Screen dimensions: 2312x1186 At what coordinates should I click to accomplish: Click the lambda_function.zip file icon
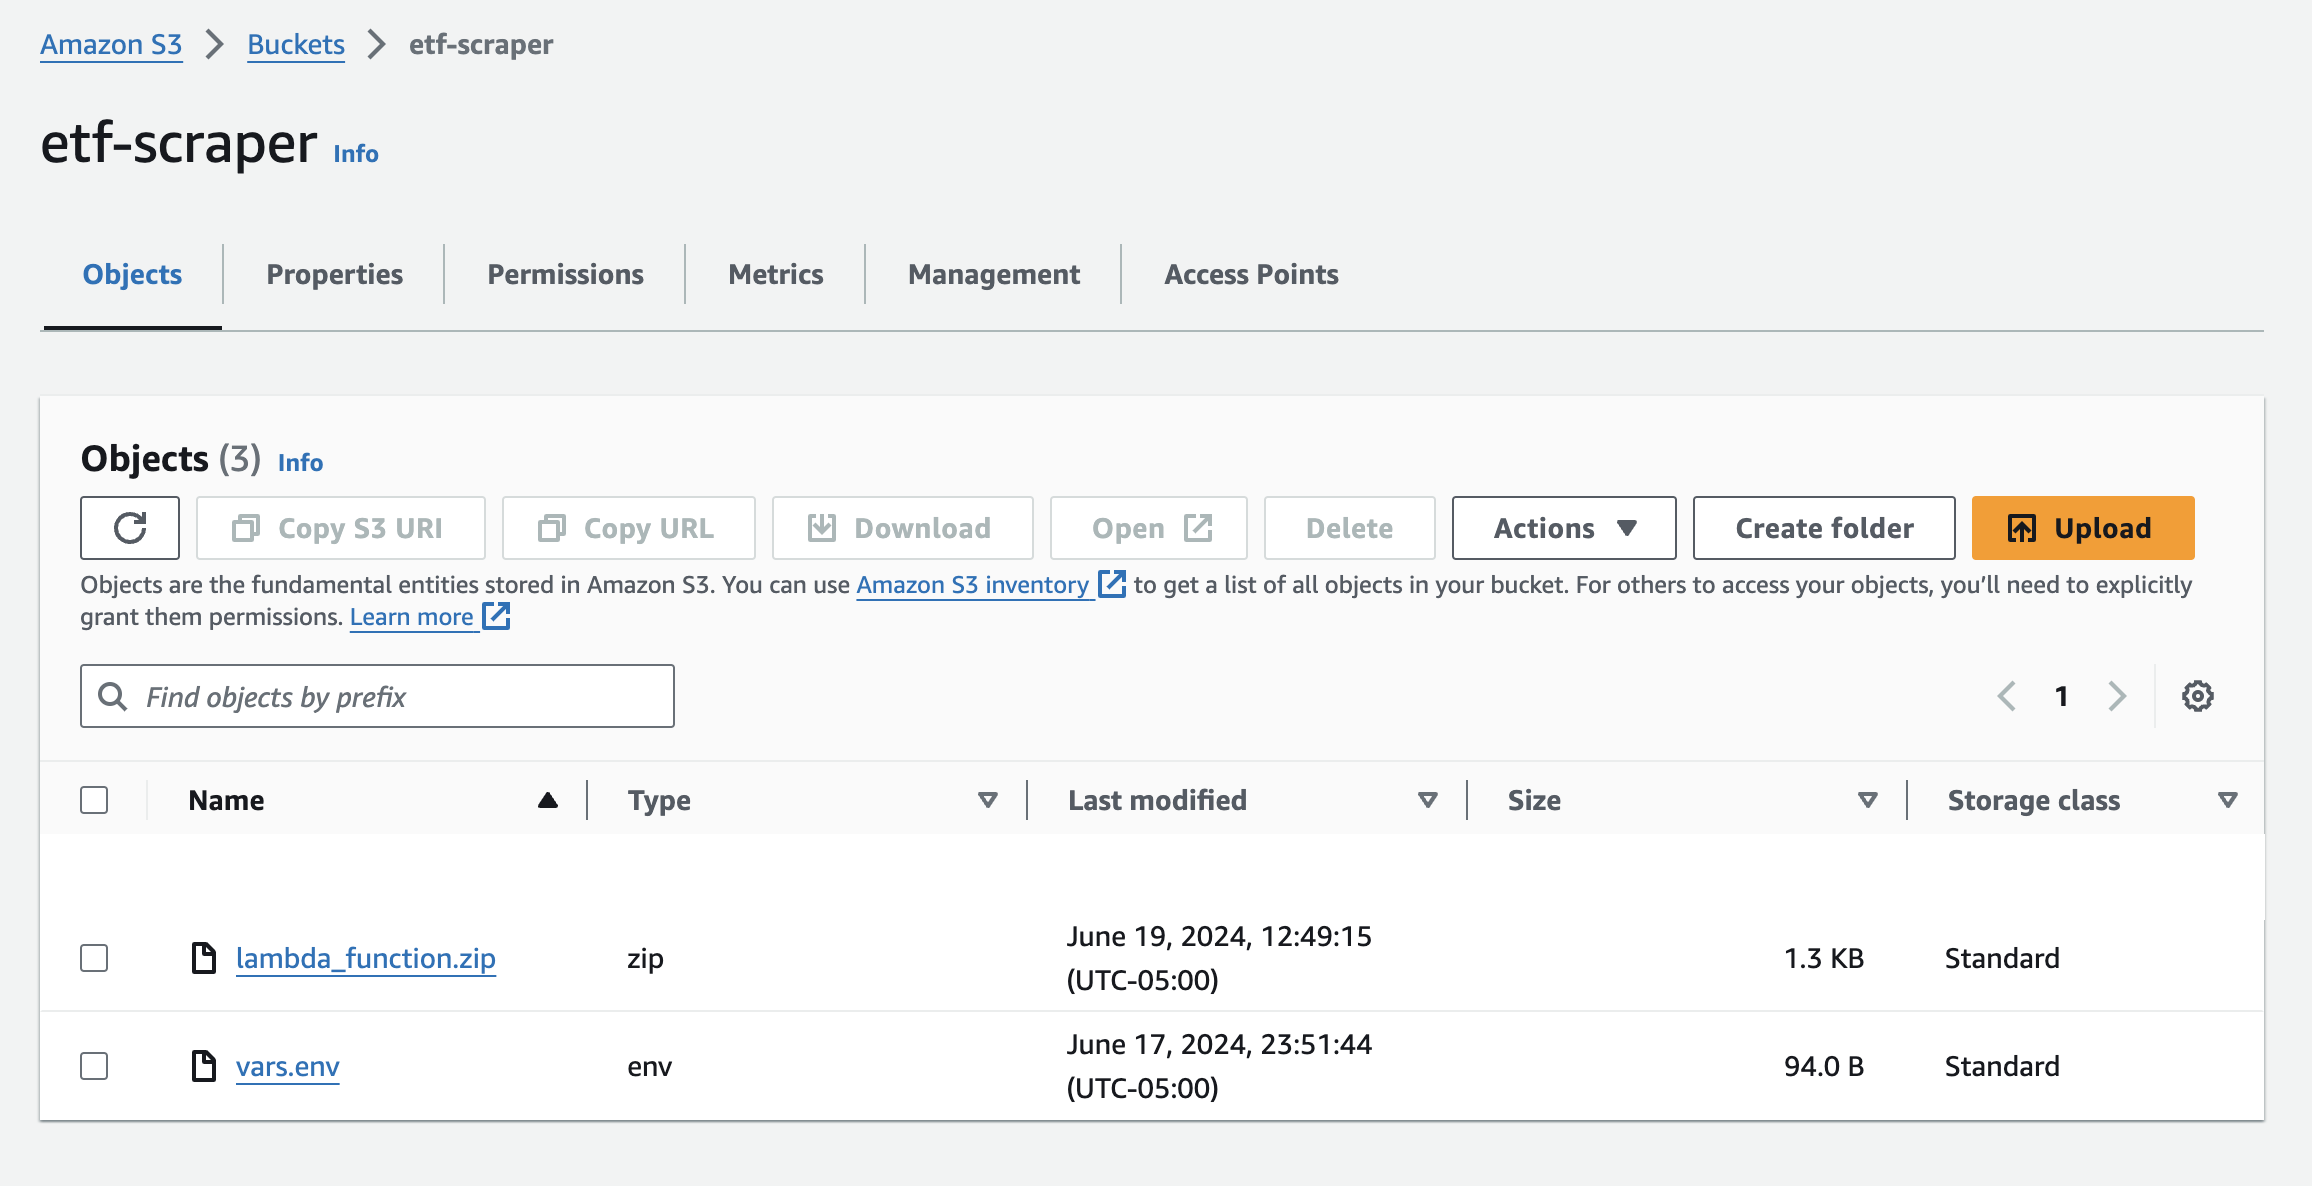pyautogui.click(x=204, y=958)
